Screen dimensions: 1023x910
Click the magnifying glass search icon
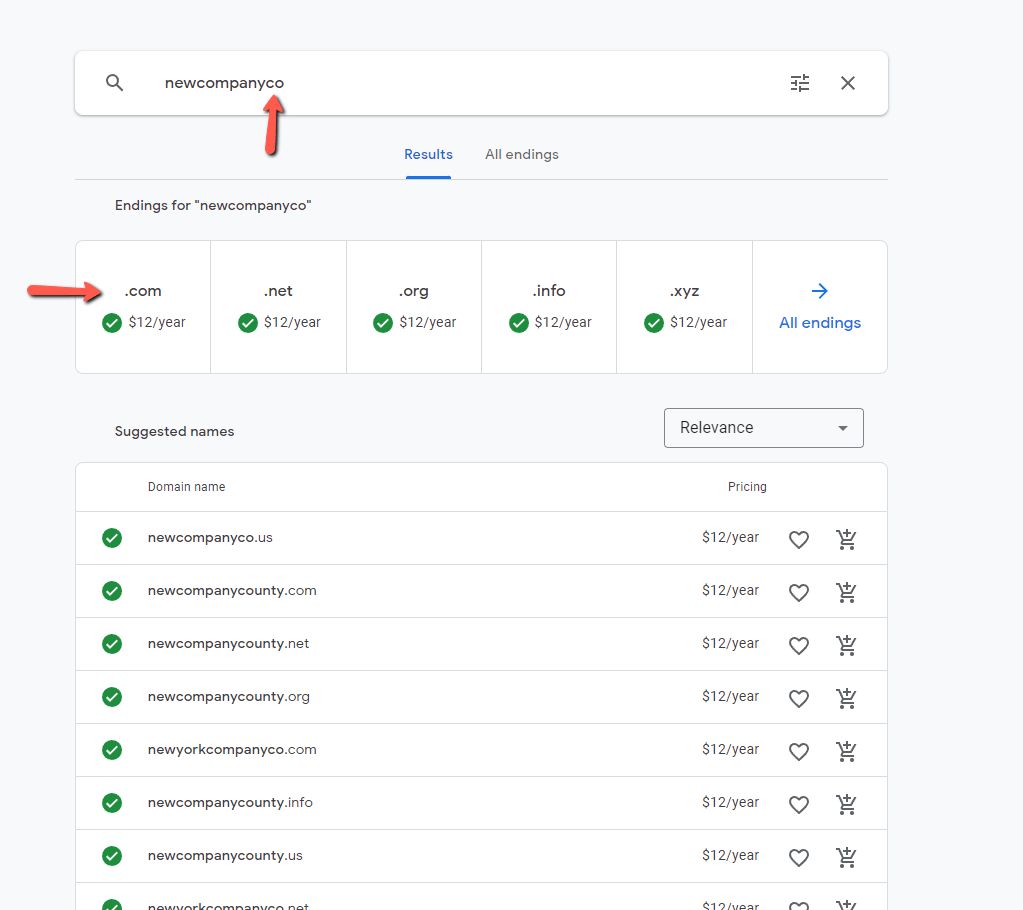[114, 83]
